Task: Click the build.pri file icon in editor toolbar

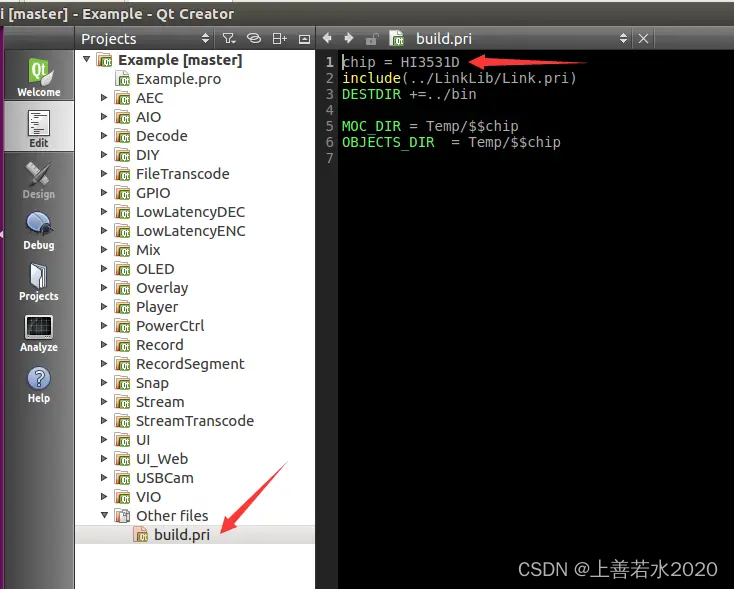Action: click(397, 38)
